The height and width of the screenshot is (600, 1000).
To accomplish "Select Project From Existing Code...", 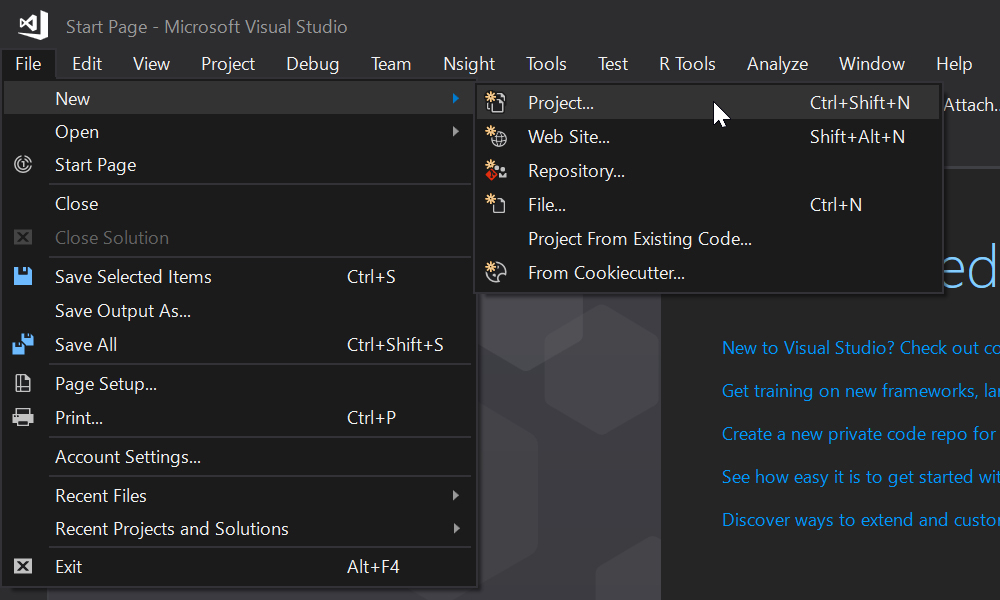I will coord(708,238).
